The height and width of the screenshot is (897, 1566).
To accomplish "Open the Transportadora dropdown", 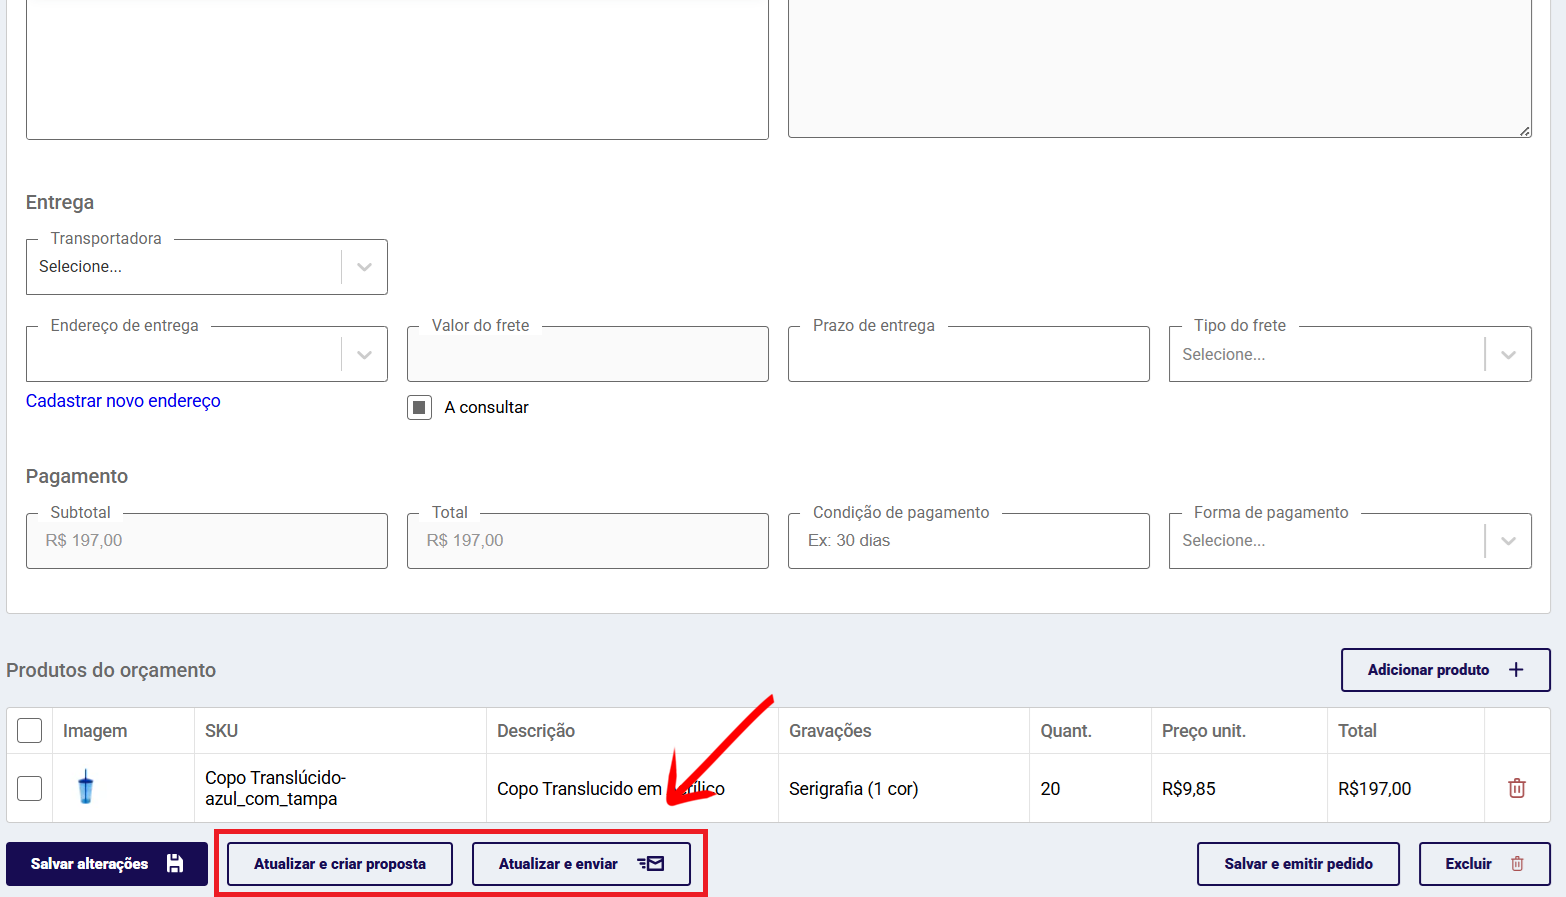I will pyautogui.click(x=207, y=267).
